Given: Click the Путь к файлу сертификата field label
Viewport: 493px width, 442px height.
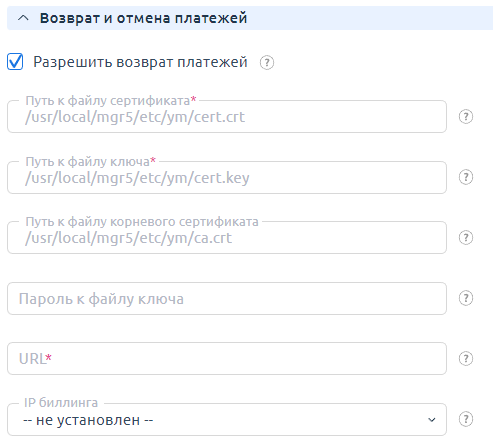Looking at the screenshot, I should (x=111, y=100).
